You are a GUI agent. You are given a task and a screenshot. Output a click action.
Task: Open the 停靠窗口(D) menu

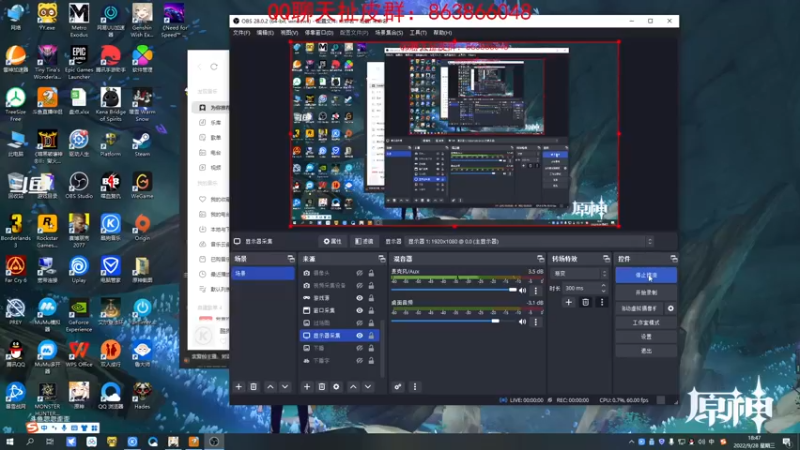[x=319, y=33]
